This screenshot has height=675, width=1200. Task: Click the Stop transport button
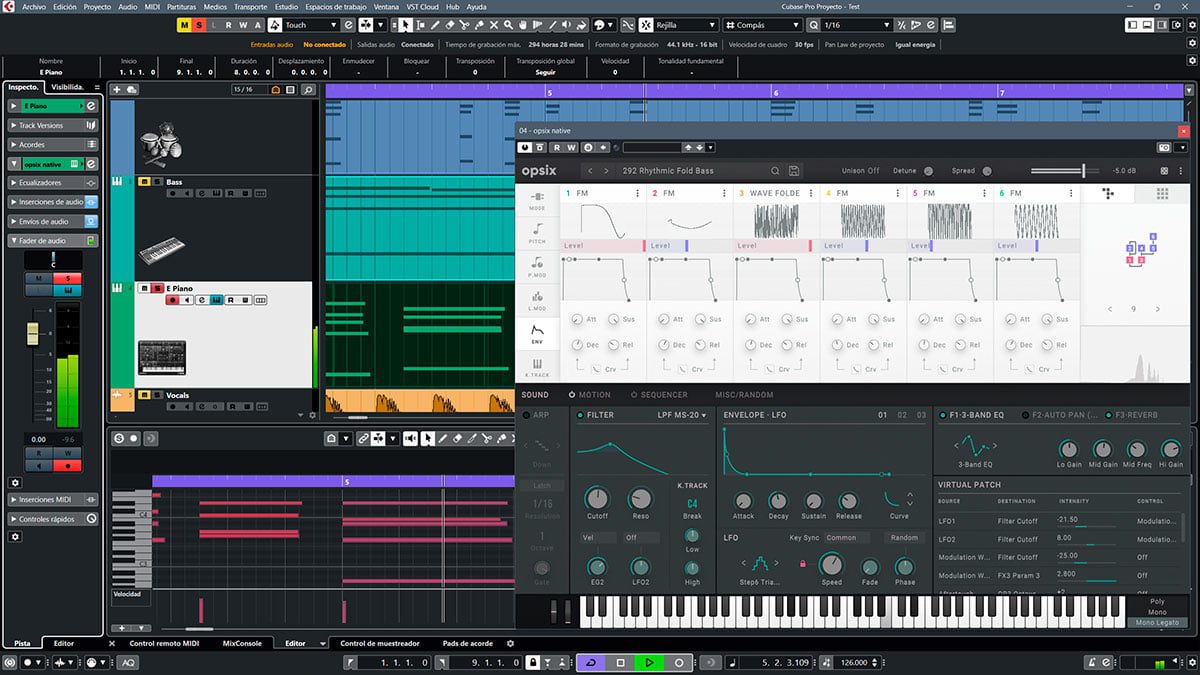tap(620, 662)
